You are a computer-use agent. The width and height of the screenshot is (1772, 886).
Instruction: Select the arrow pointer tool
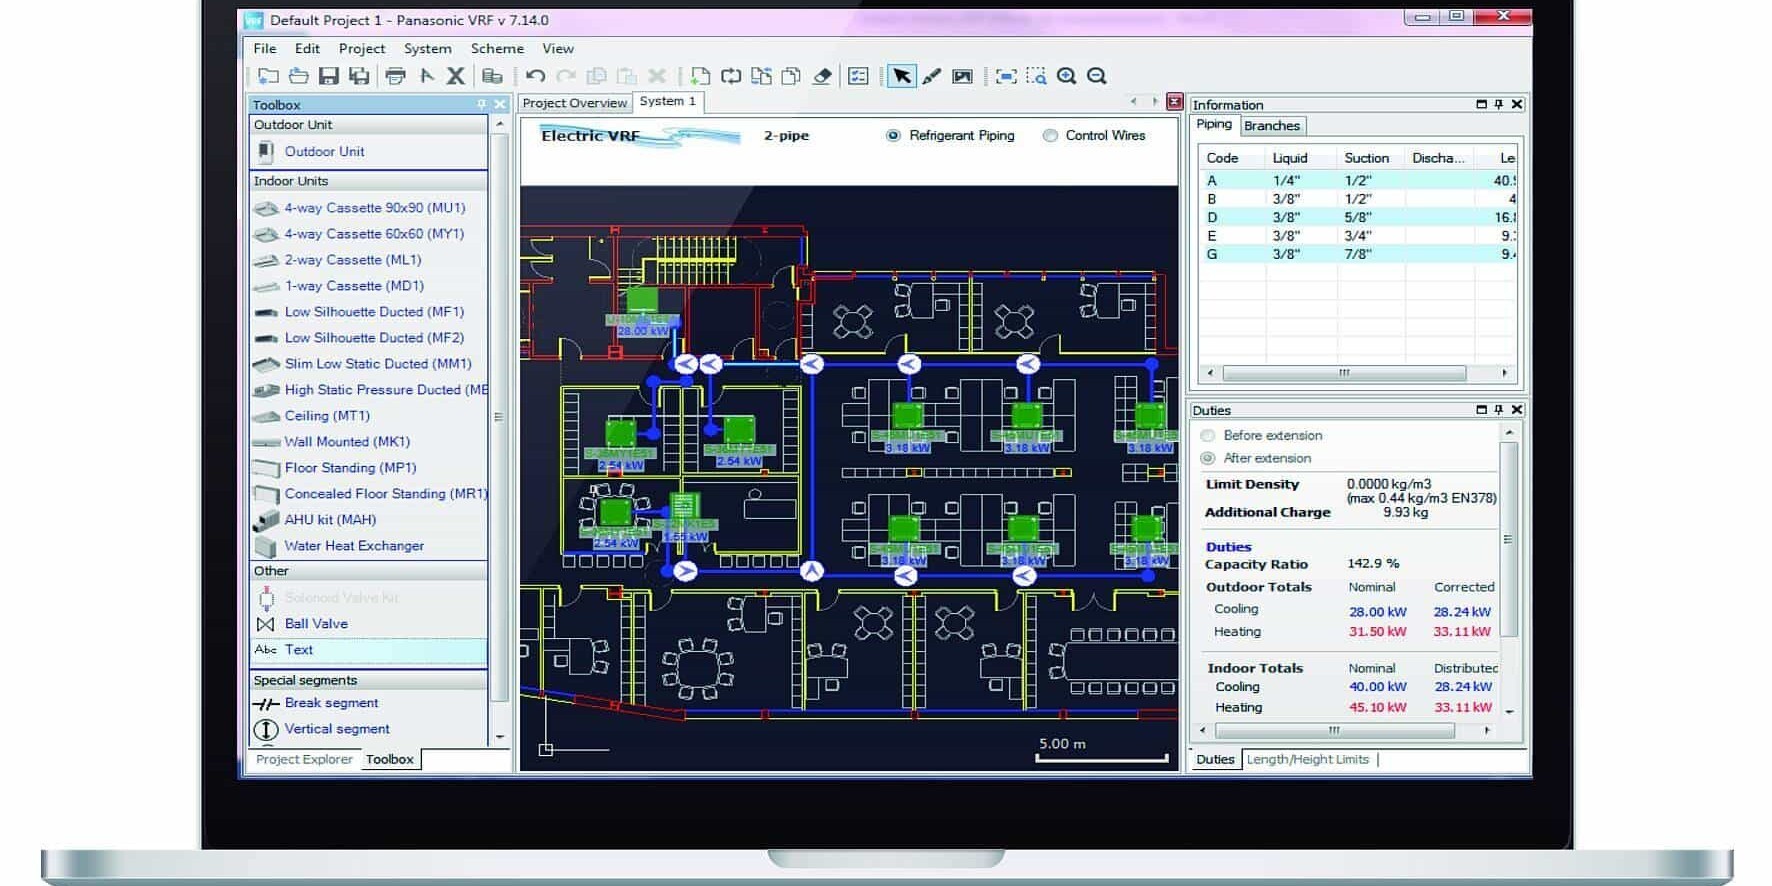901,76
